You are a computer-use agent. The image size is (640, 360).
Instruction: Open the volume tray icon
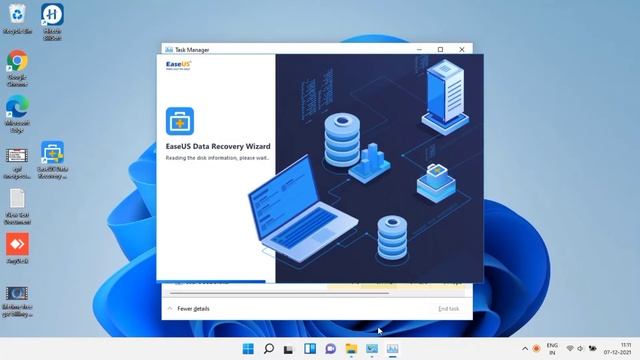pos(580,349)
